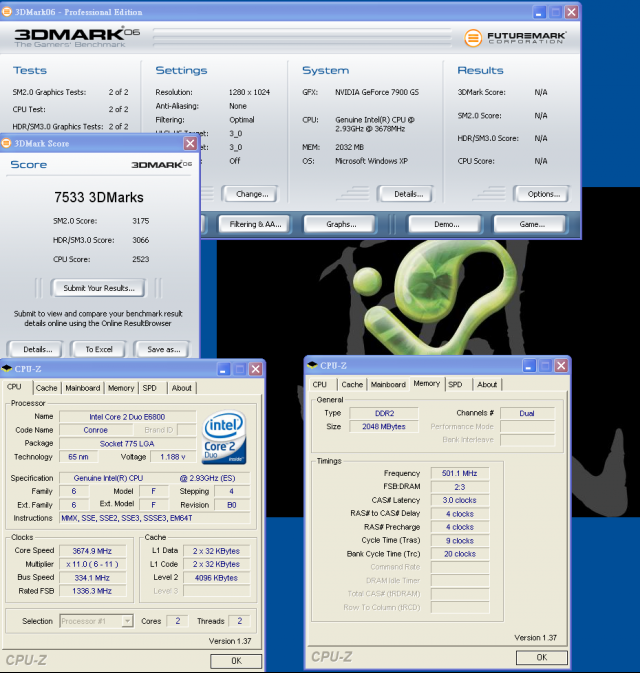Screen dimensions: 640x673
Task: Click system Details button in 3DMark06
Action: click(408, 194)
